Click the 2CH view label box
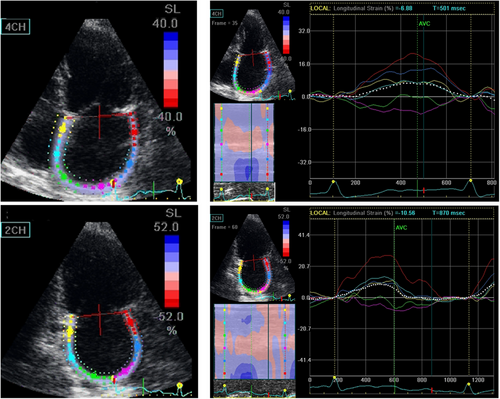 [x=15, y=230]
